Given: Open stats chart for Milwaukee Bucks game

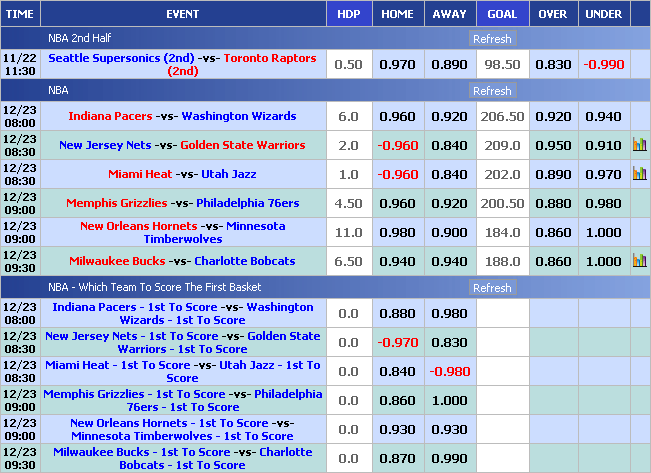Looking at the screenshot, I should tap(639, 261).
